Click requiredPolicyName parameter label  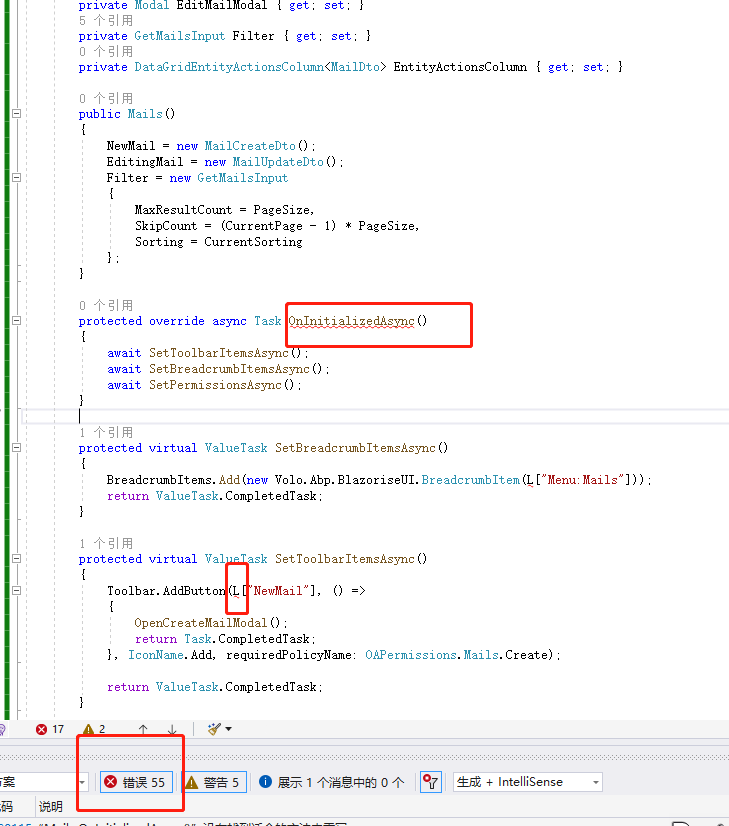tap(289, 655)
